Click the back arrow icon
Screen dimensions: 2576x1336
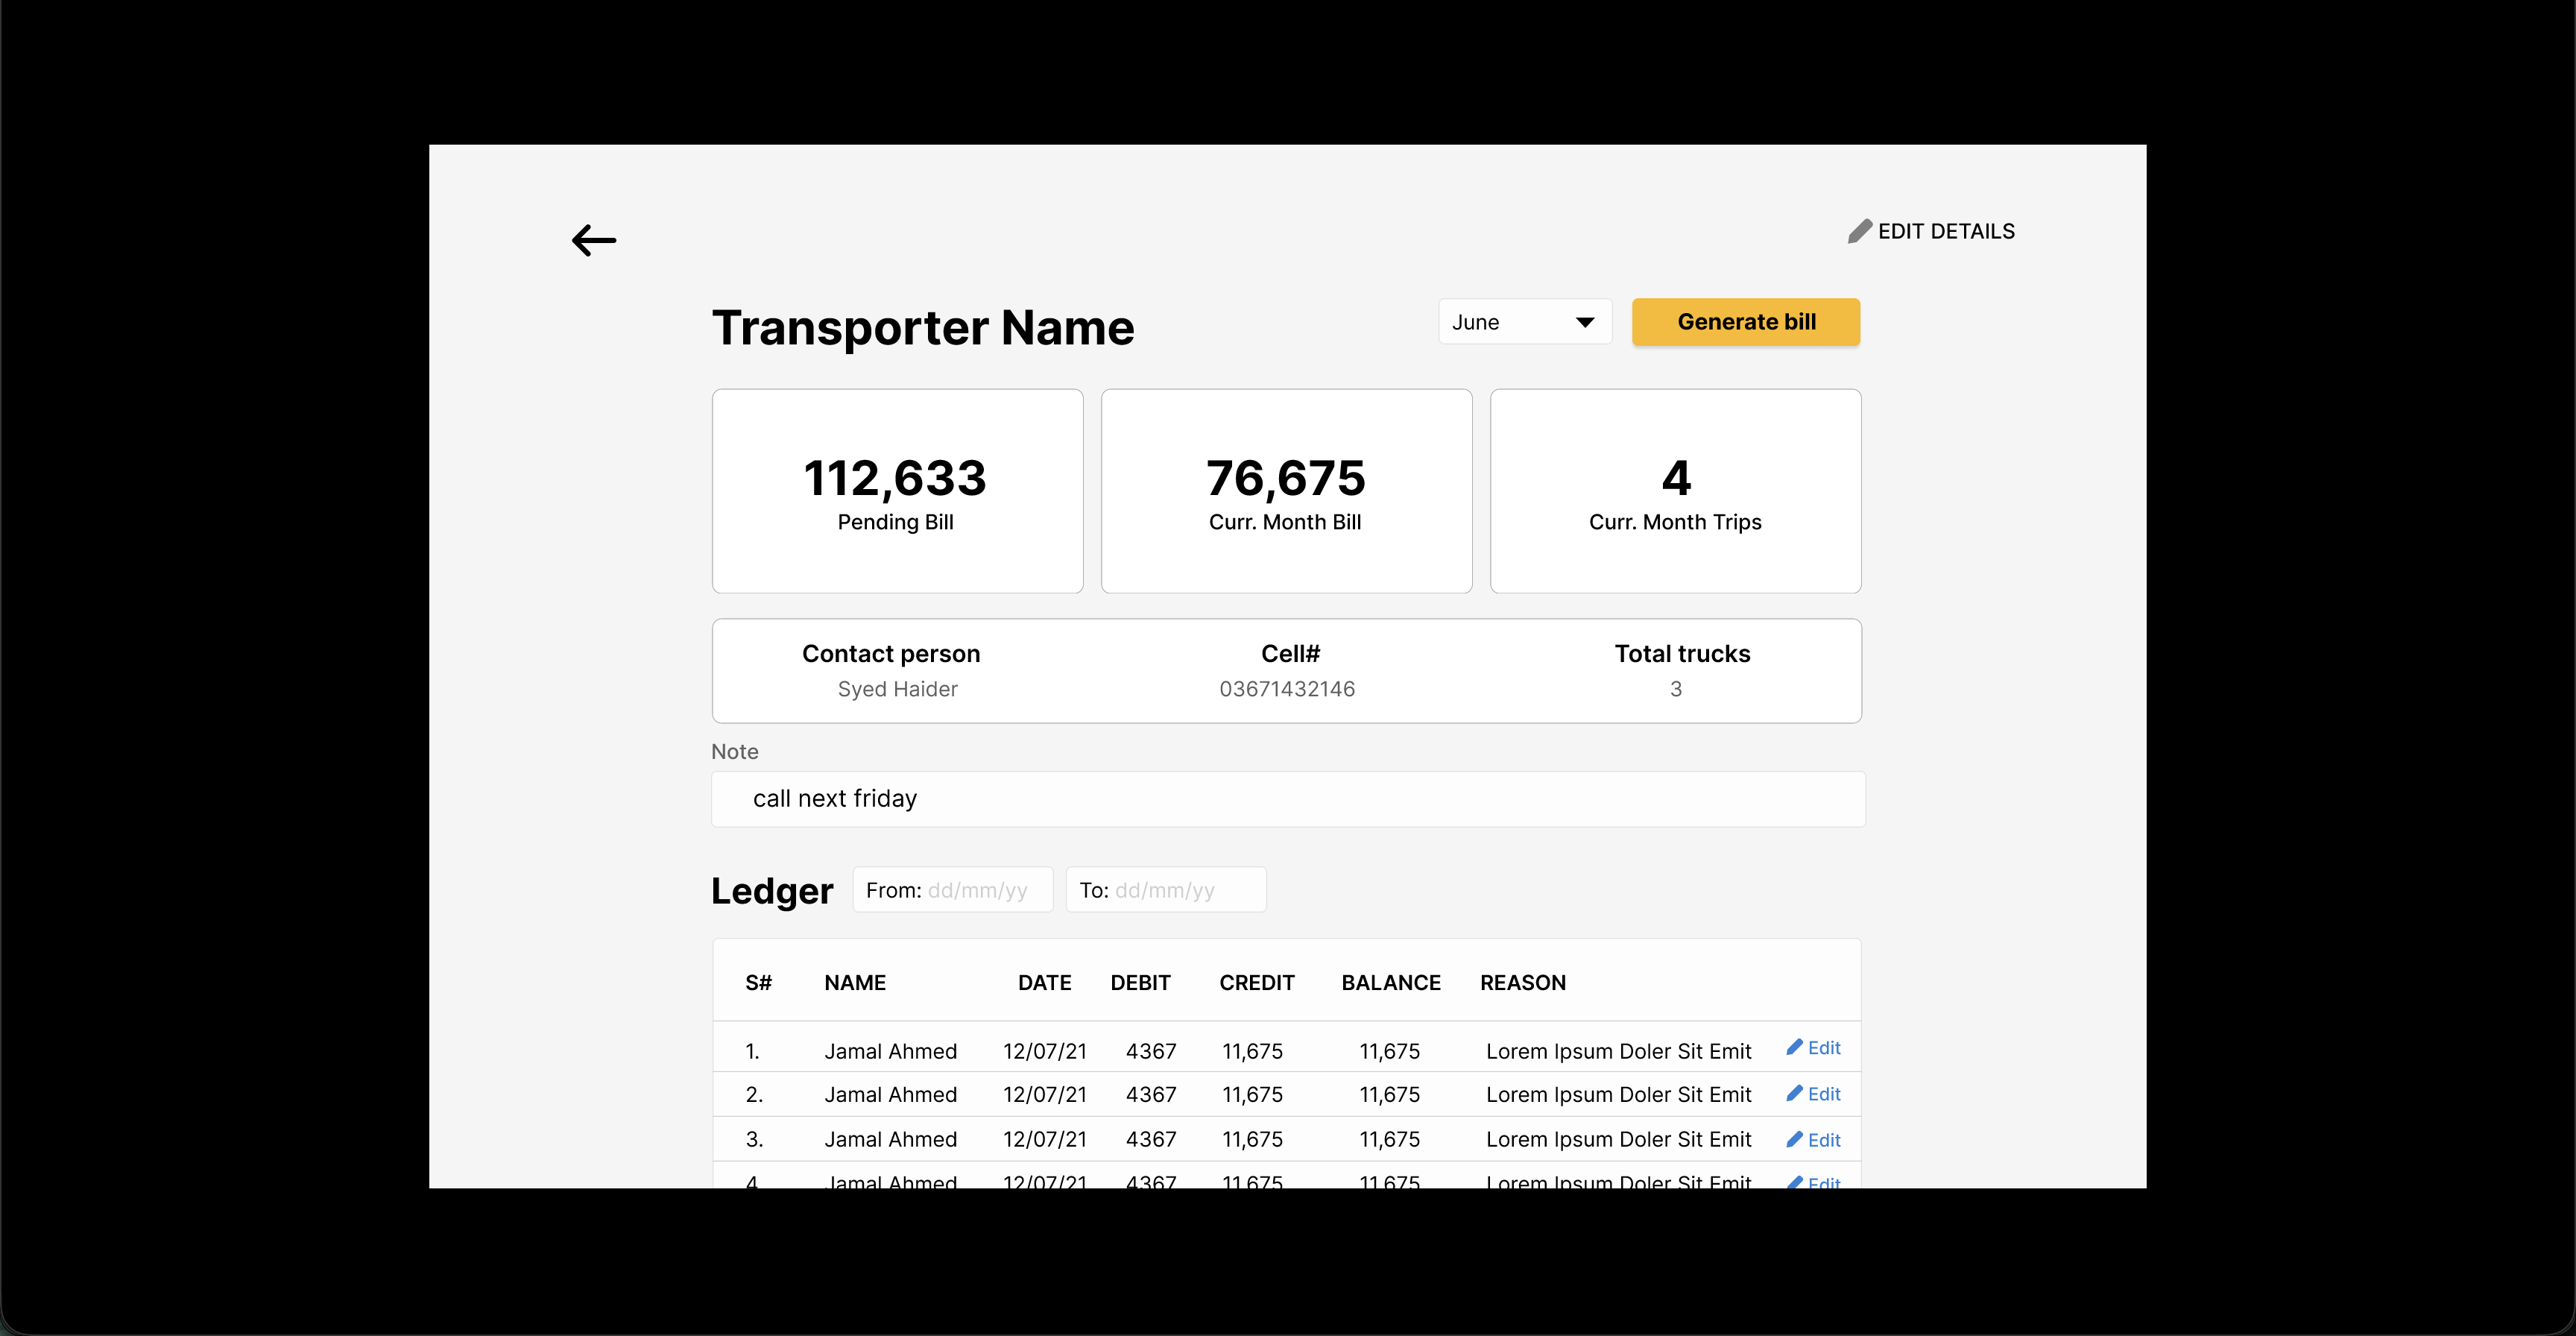tap(594, 240)
